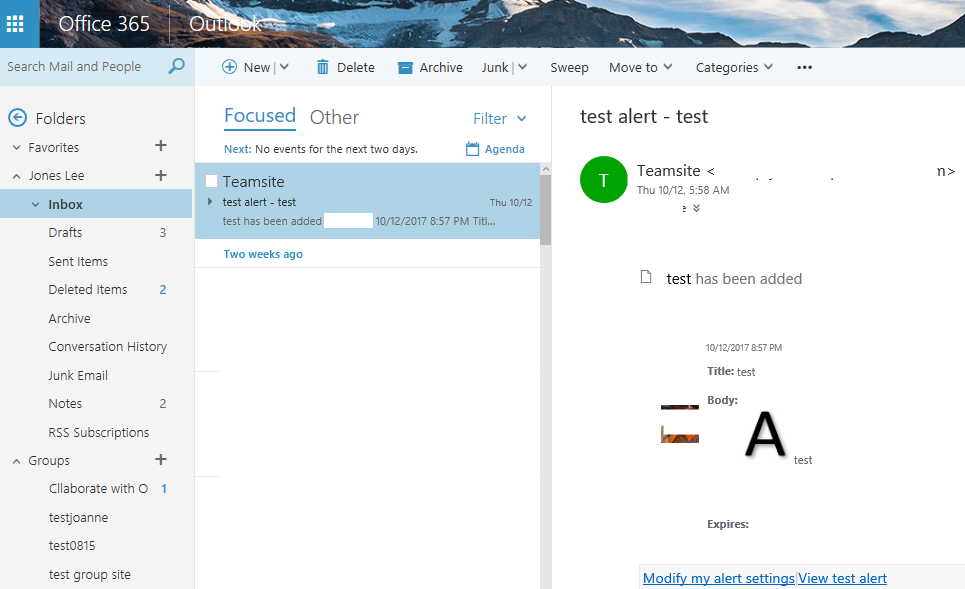Screen dimensions: 965x589
Task: Open the Filter dropdown
Action: tap(499, 118)
